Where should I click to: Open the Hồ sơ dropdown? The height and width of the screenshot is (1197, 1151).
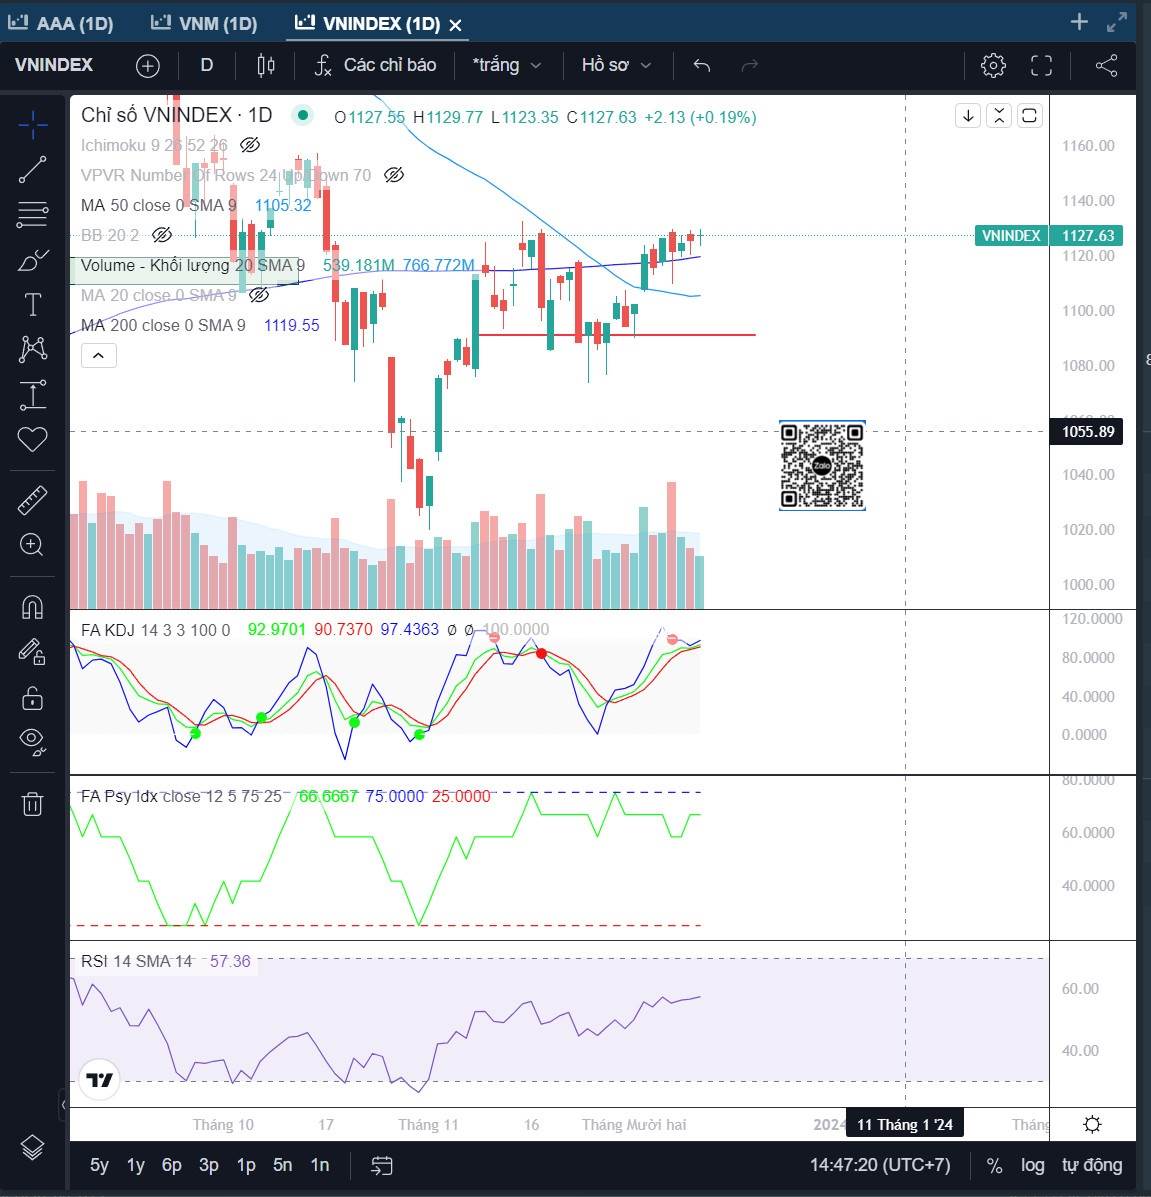(617, 66)
